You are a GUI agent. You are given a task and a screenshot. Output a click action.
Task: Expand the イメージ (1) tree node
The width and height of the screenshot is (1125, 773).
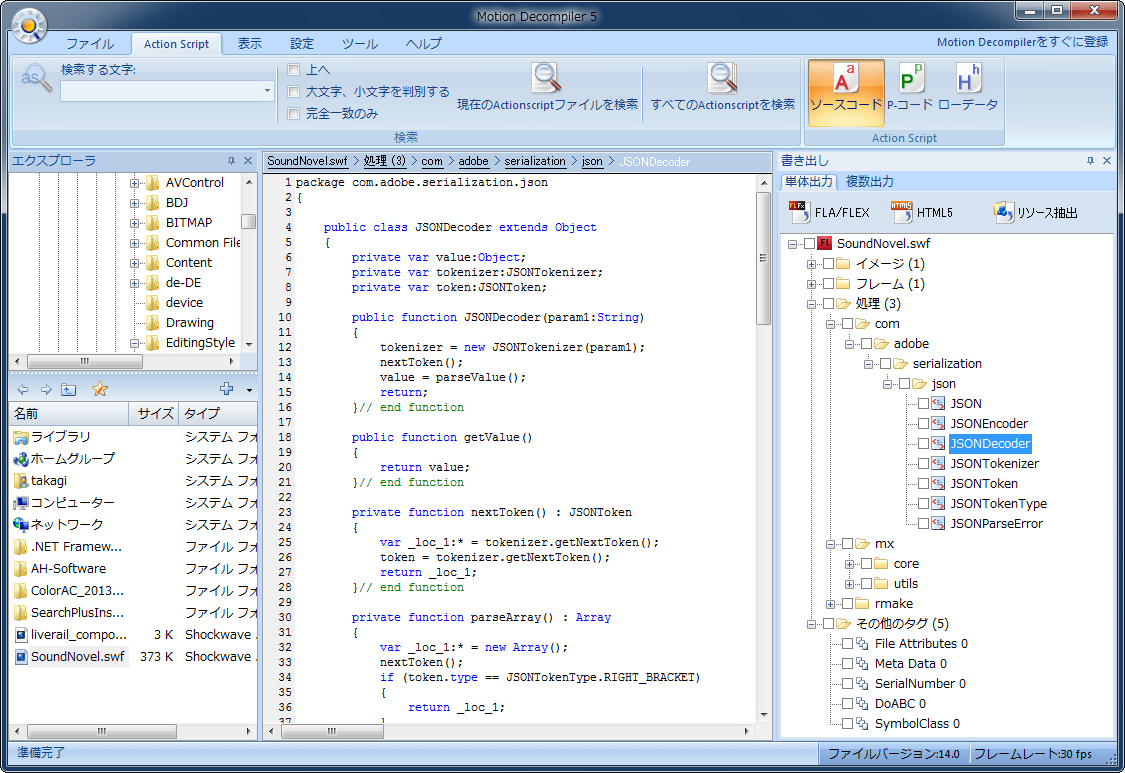point(811,264)
